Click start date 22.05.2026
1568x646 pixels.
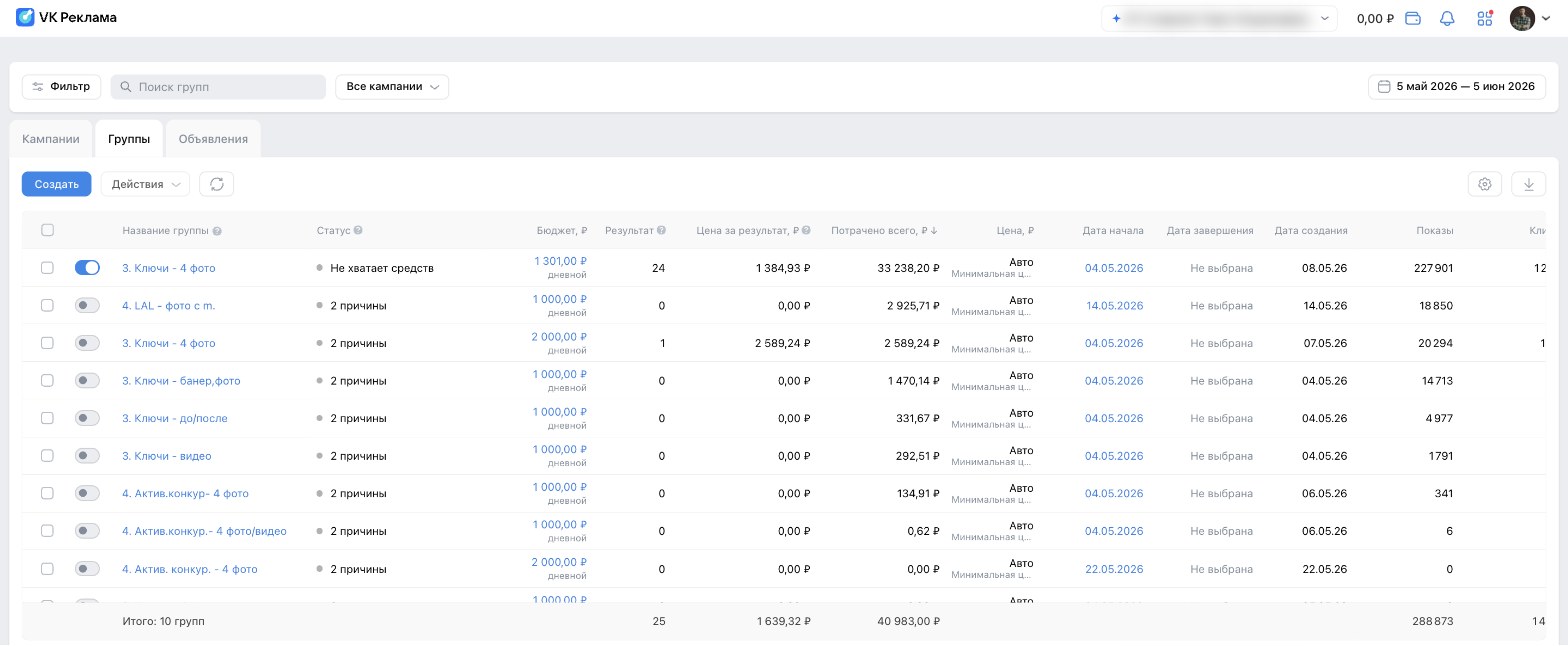click(1114, 569)
